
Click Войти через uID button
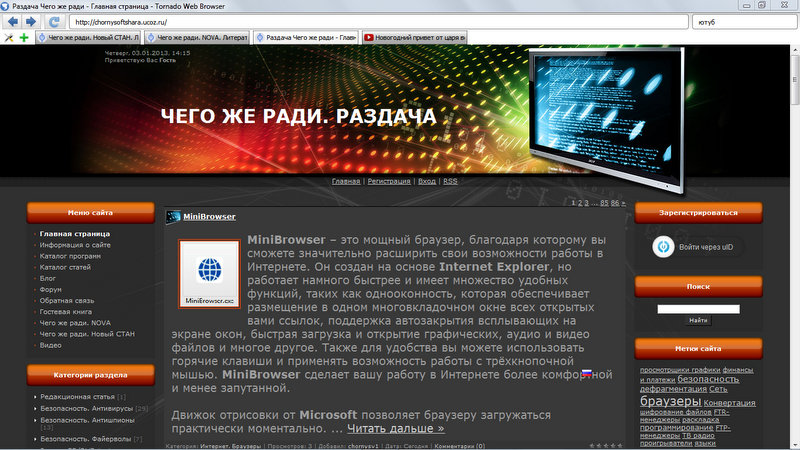pyautogui.click(x=706, y=247)
